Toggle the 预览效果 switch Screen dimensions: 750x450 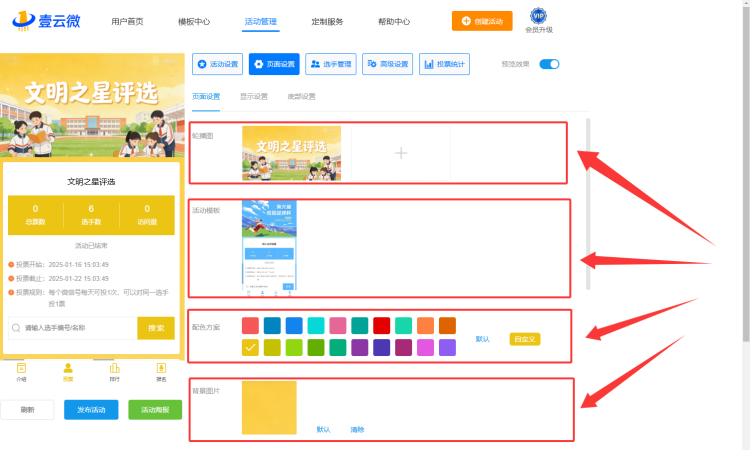[x=549, y=64]
